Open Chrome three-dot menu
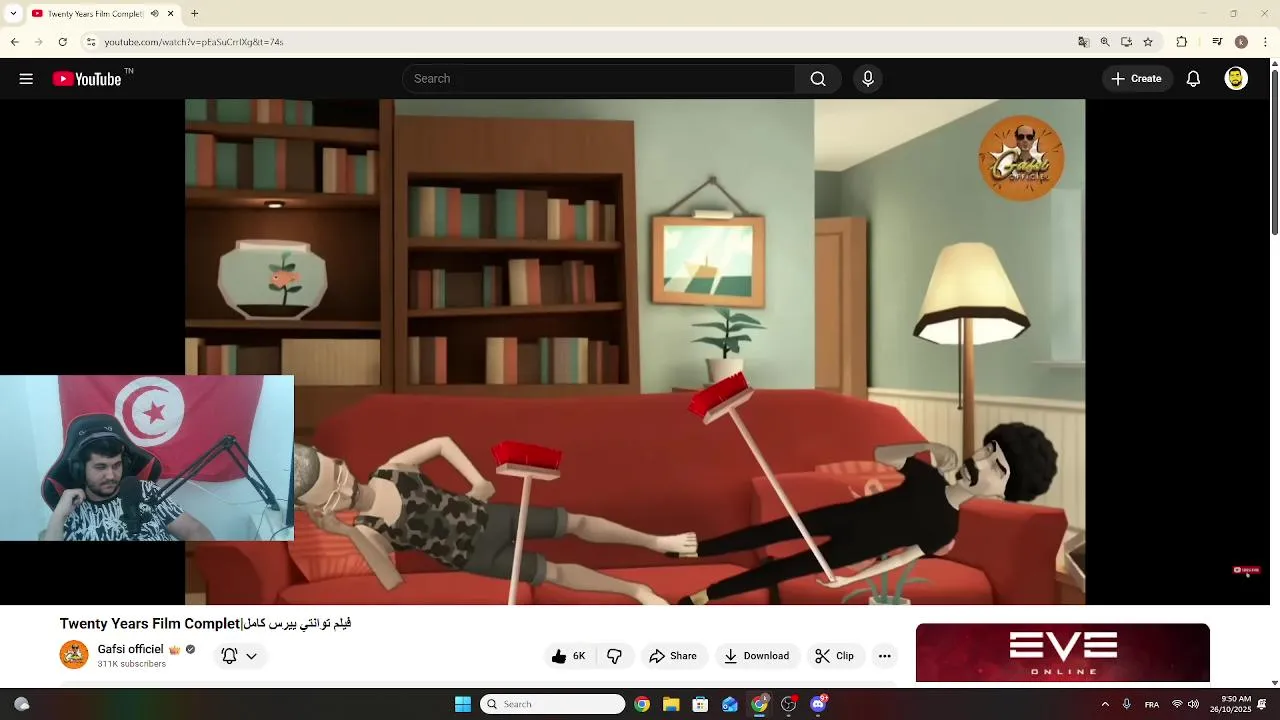The image size is (1280, 720). [x=1266, y=42]
